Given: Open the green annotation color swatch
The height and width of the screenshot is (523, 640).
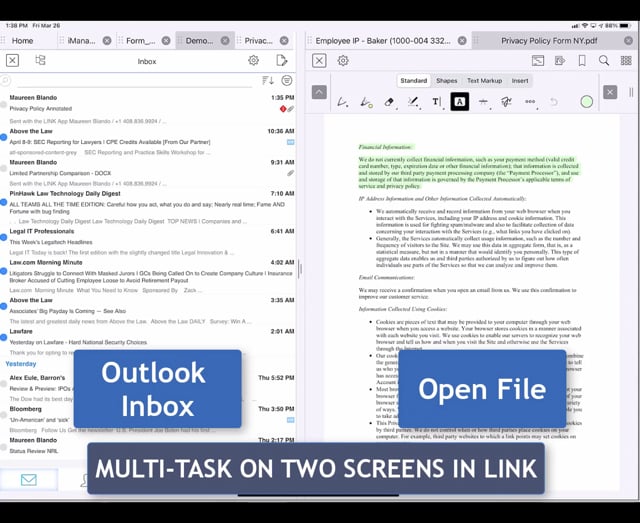Looking at the screenshot, I should [x=587, y=102].
